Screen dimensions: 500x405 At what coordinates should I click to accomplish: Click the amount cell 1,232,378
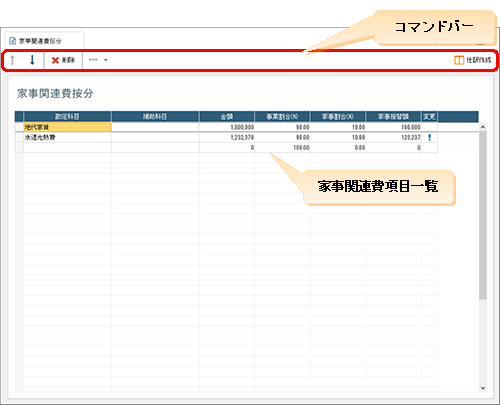pyautogui.click(x=227, y=137)
